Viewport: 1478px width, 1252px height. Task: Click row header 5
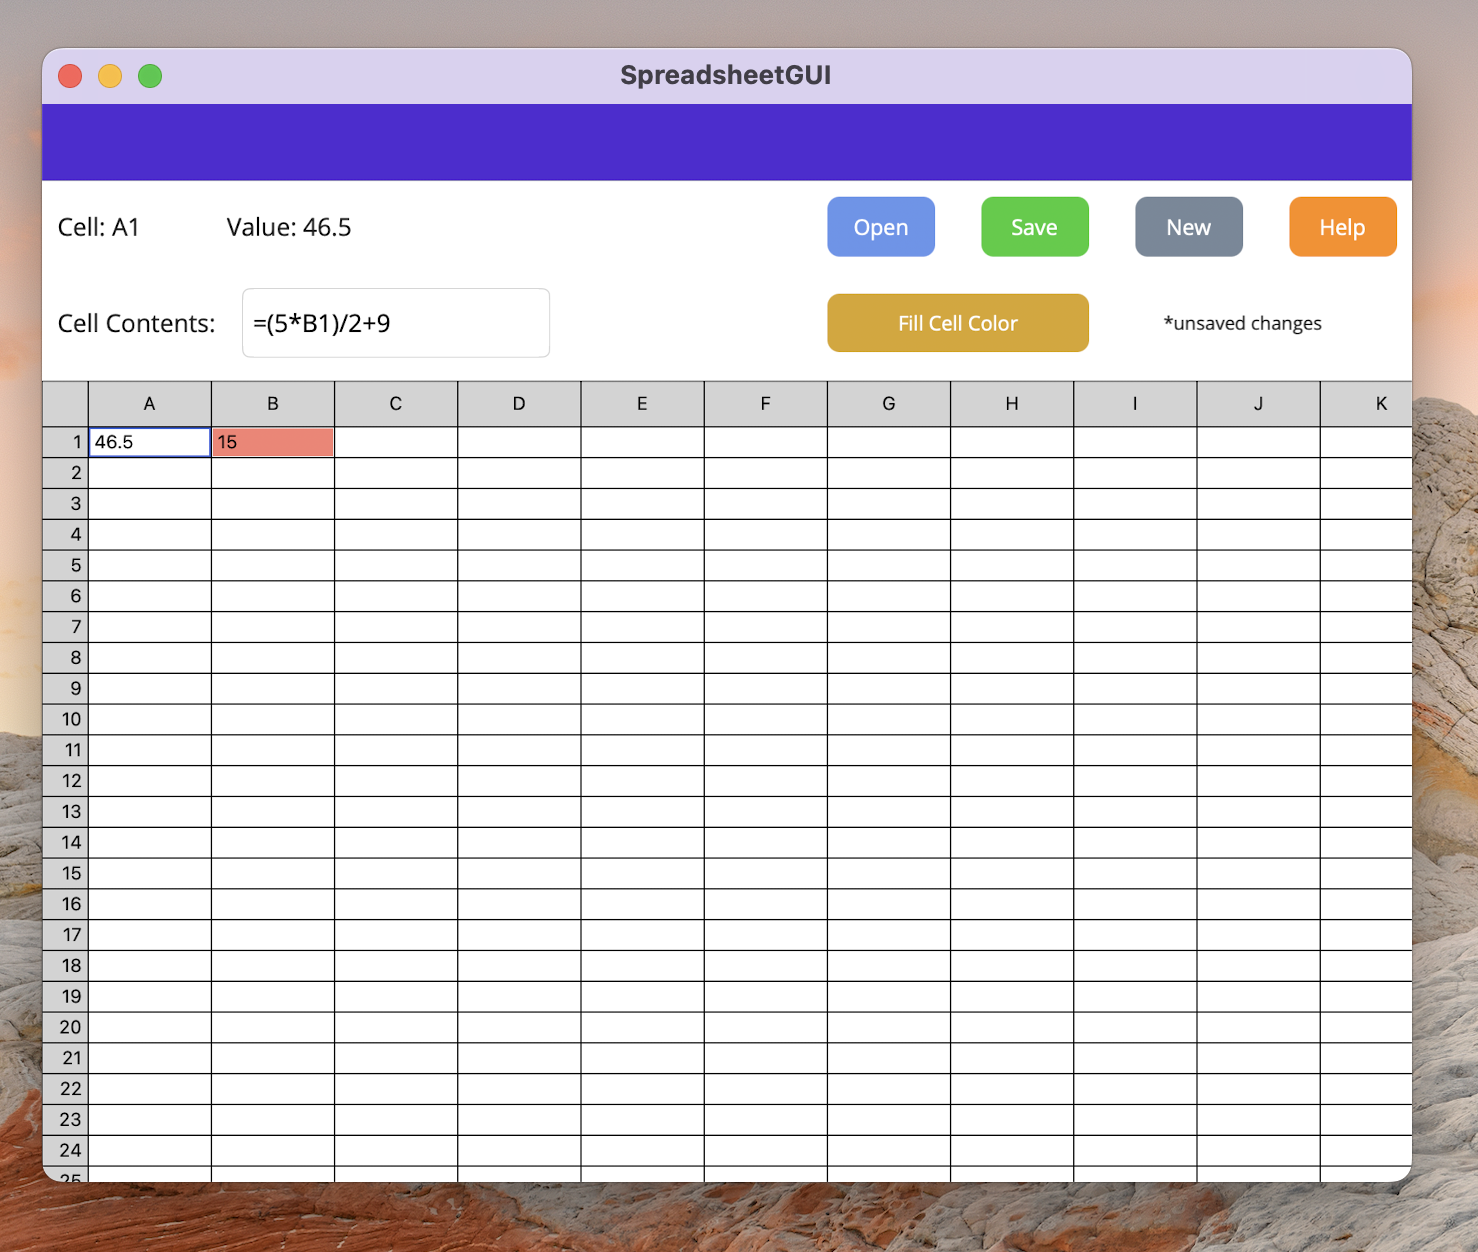point(66,565)
